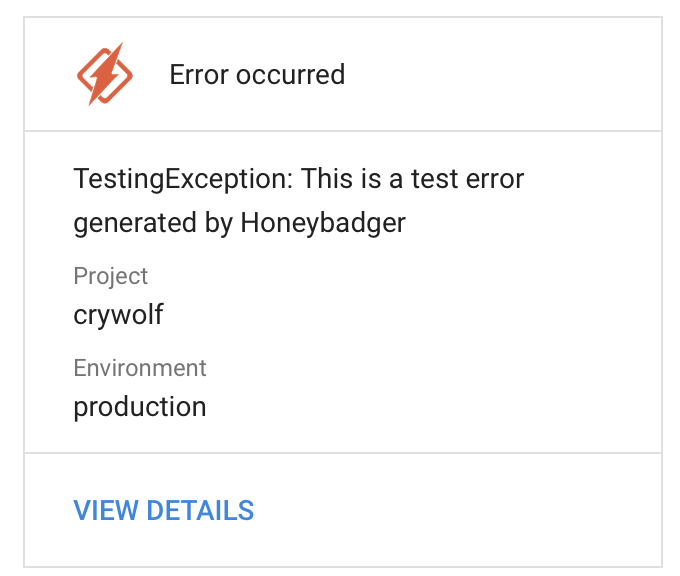Click the "Error occurred" header title
This screenshot has height=576, width=680.
257,74
